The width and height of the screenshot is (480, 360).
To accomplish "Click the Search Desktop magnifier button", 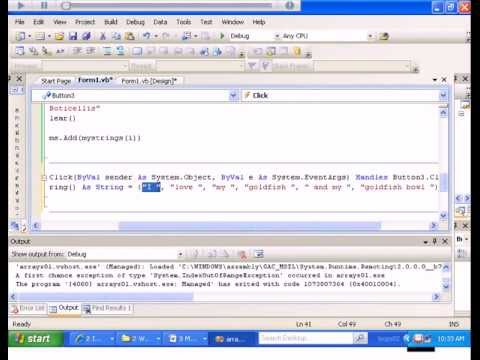I will pos(360,339).
